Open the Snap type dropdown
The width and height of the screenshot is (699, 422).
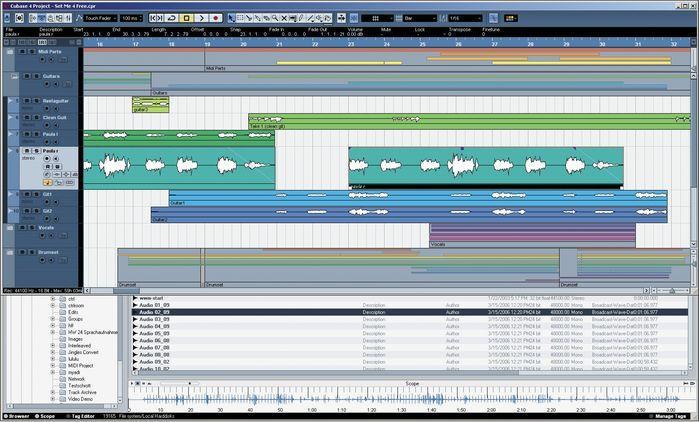point(377,18)
